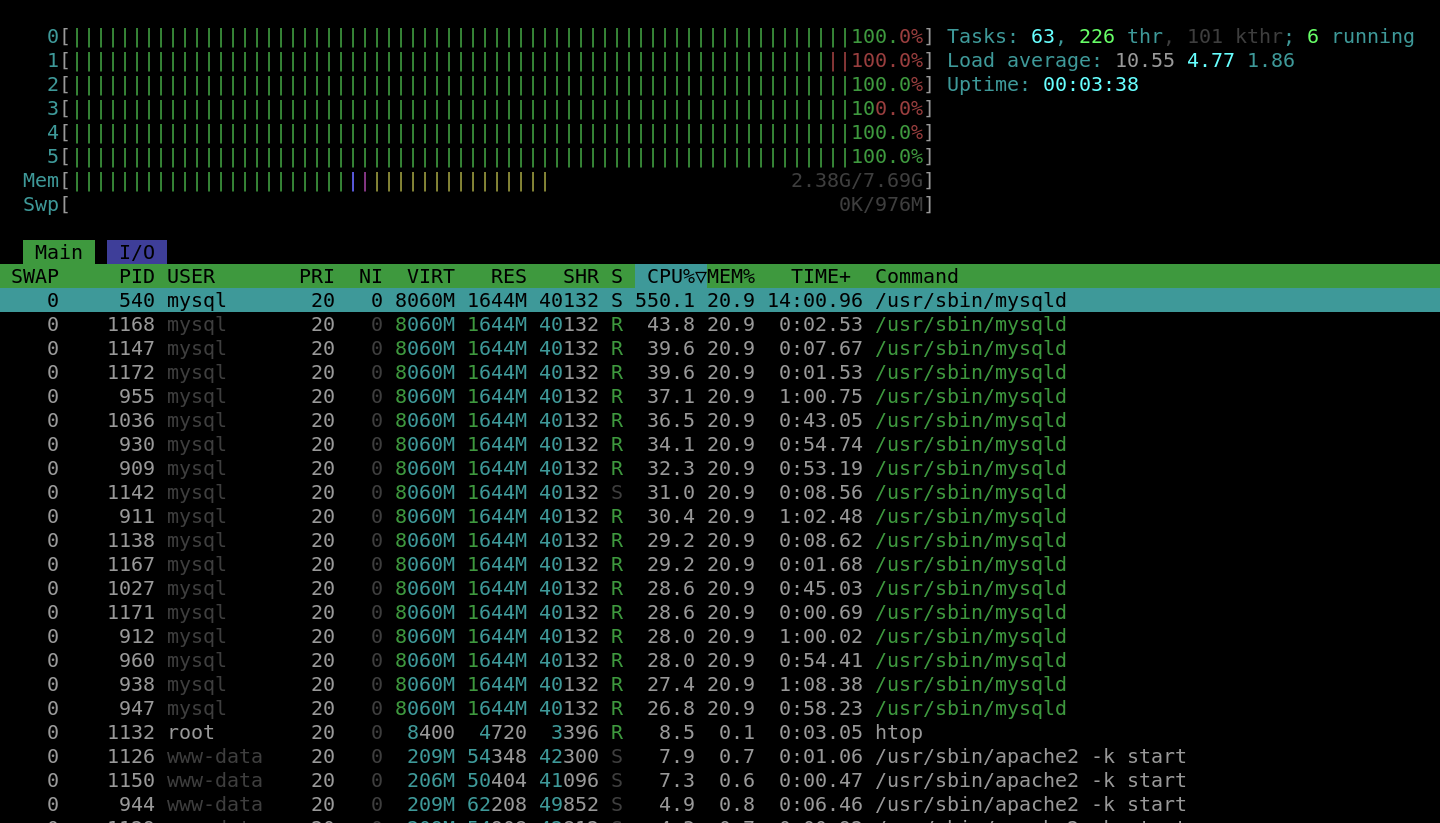Select mysqld process row PID 1147

tap(720, 348)
